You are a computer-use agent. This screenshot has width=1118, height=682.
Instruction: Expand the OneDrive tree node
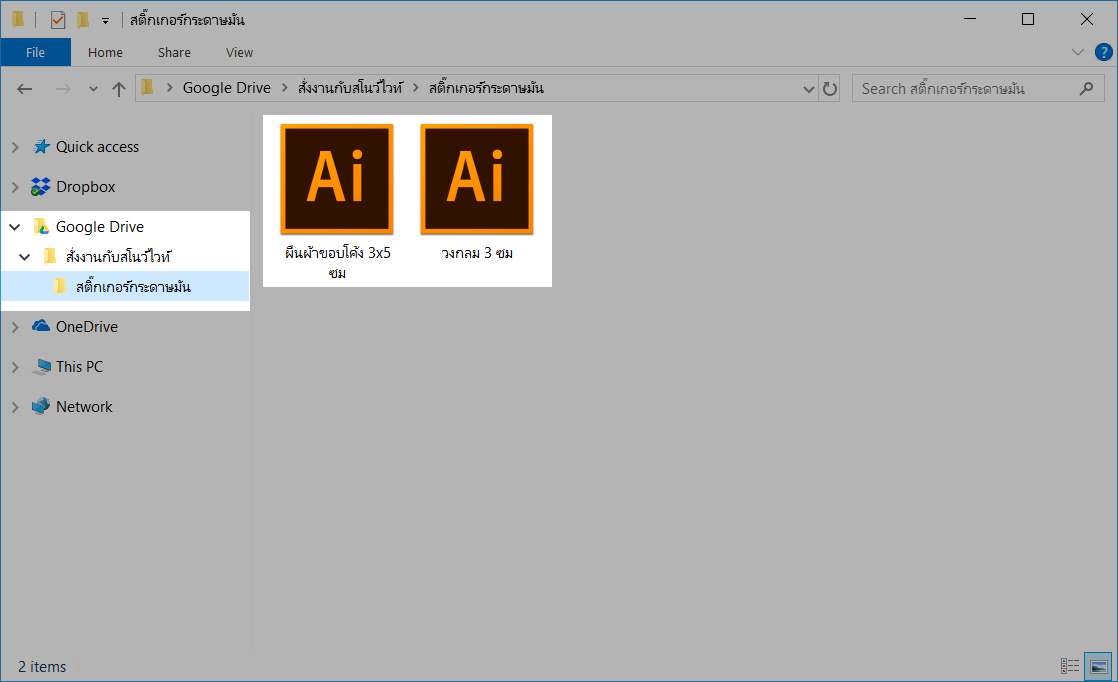pyautogui.click(x=15, y=326)
